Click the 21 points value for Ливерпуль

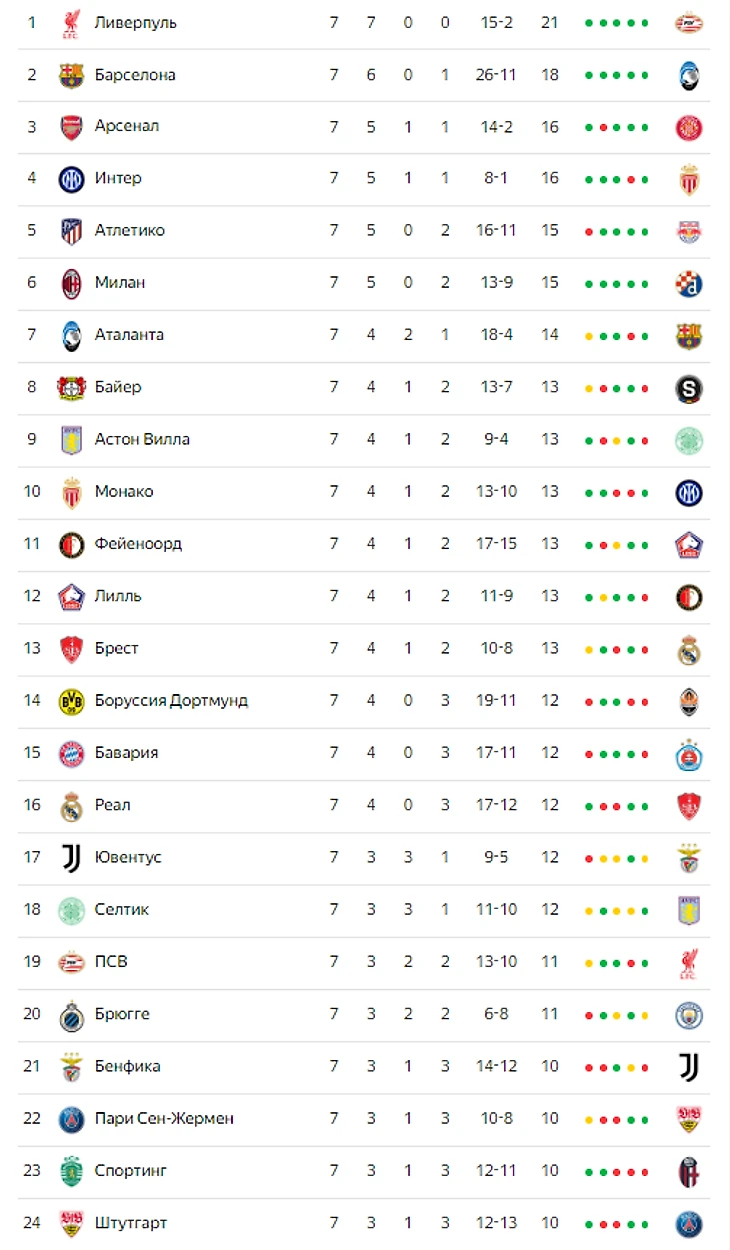pyautogui.click(x=549, y=22)
